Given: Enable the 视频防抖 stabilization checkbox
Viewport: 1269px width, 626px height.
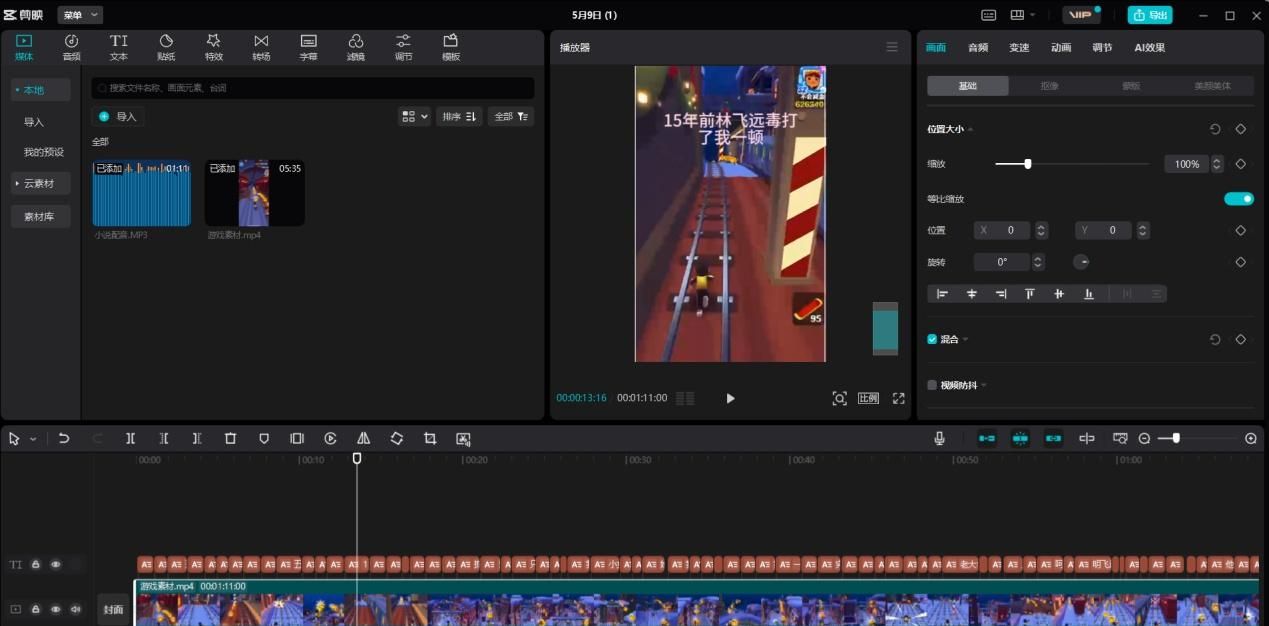Looking at the screenshot, I should pyautogui.click(x=932, y=385).
